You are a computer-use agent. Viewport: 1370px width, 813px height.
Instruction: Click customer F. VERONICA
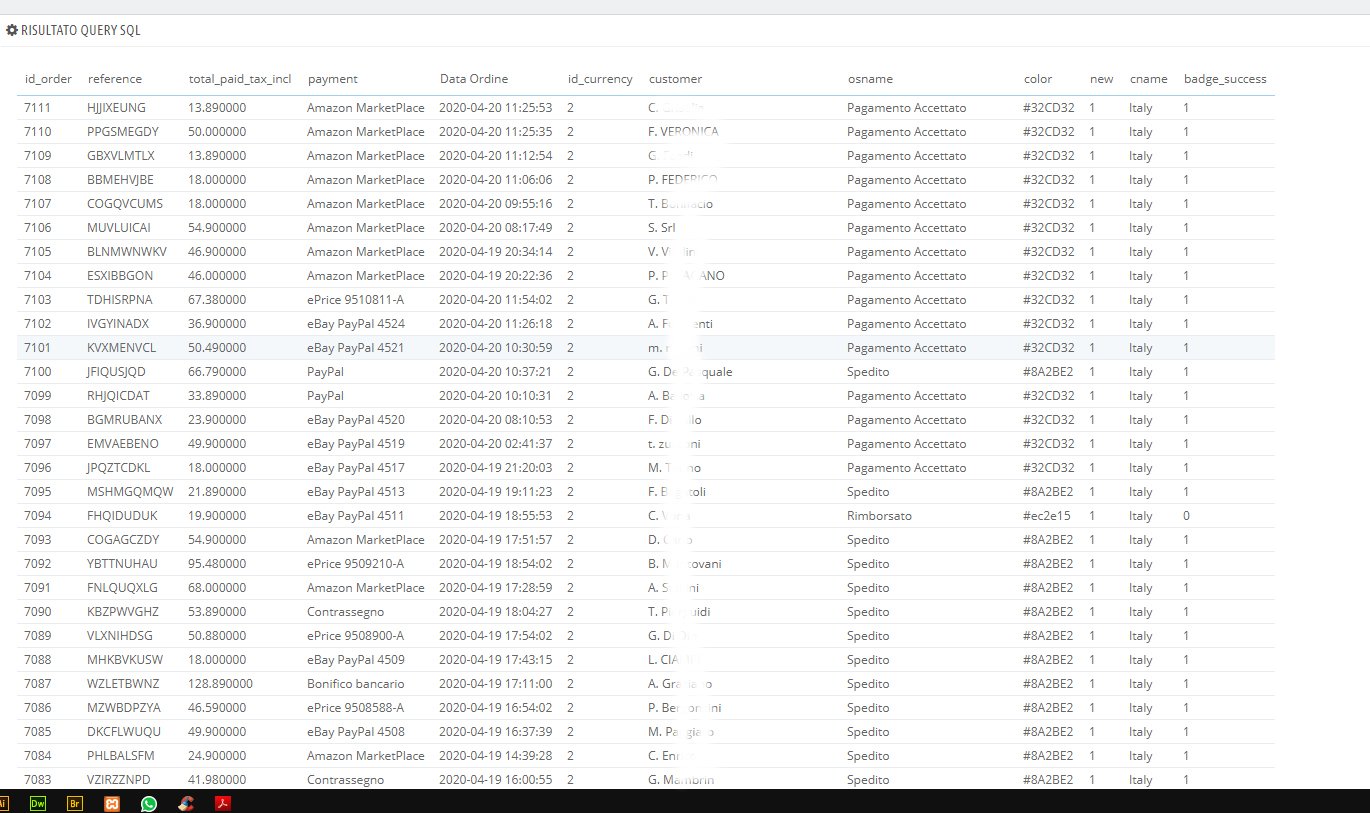[x=683, y=131]
